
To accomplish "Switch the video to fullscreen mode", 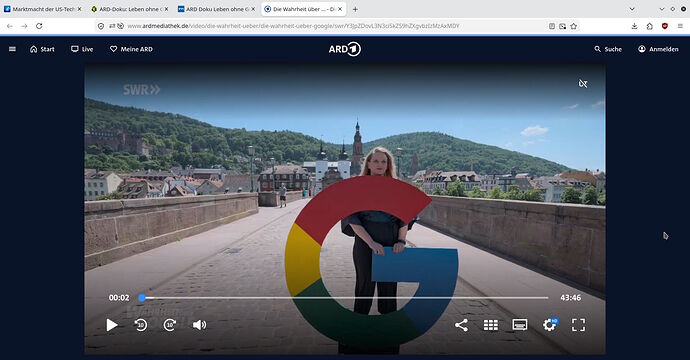I will coord(578,325).
